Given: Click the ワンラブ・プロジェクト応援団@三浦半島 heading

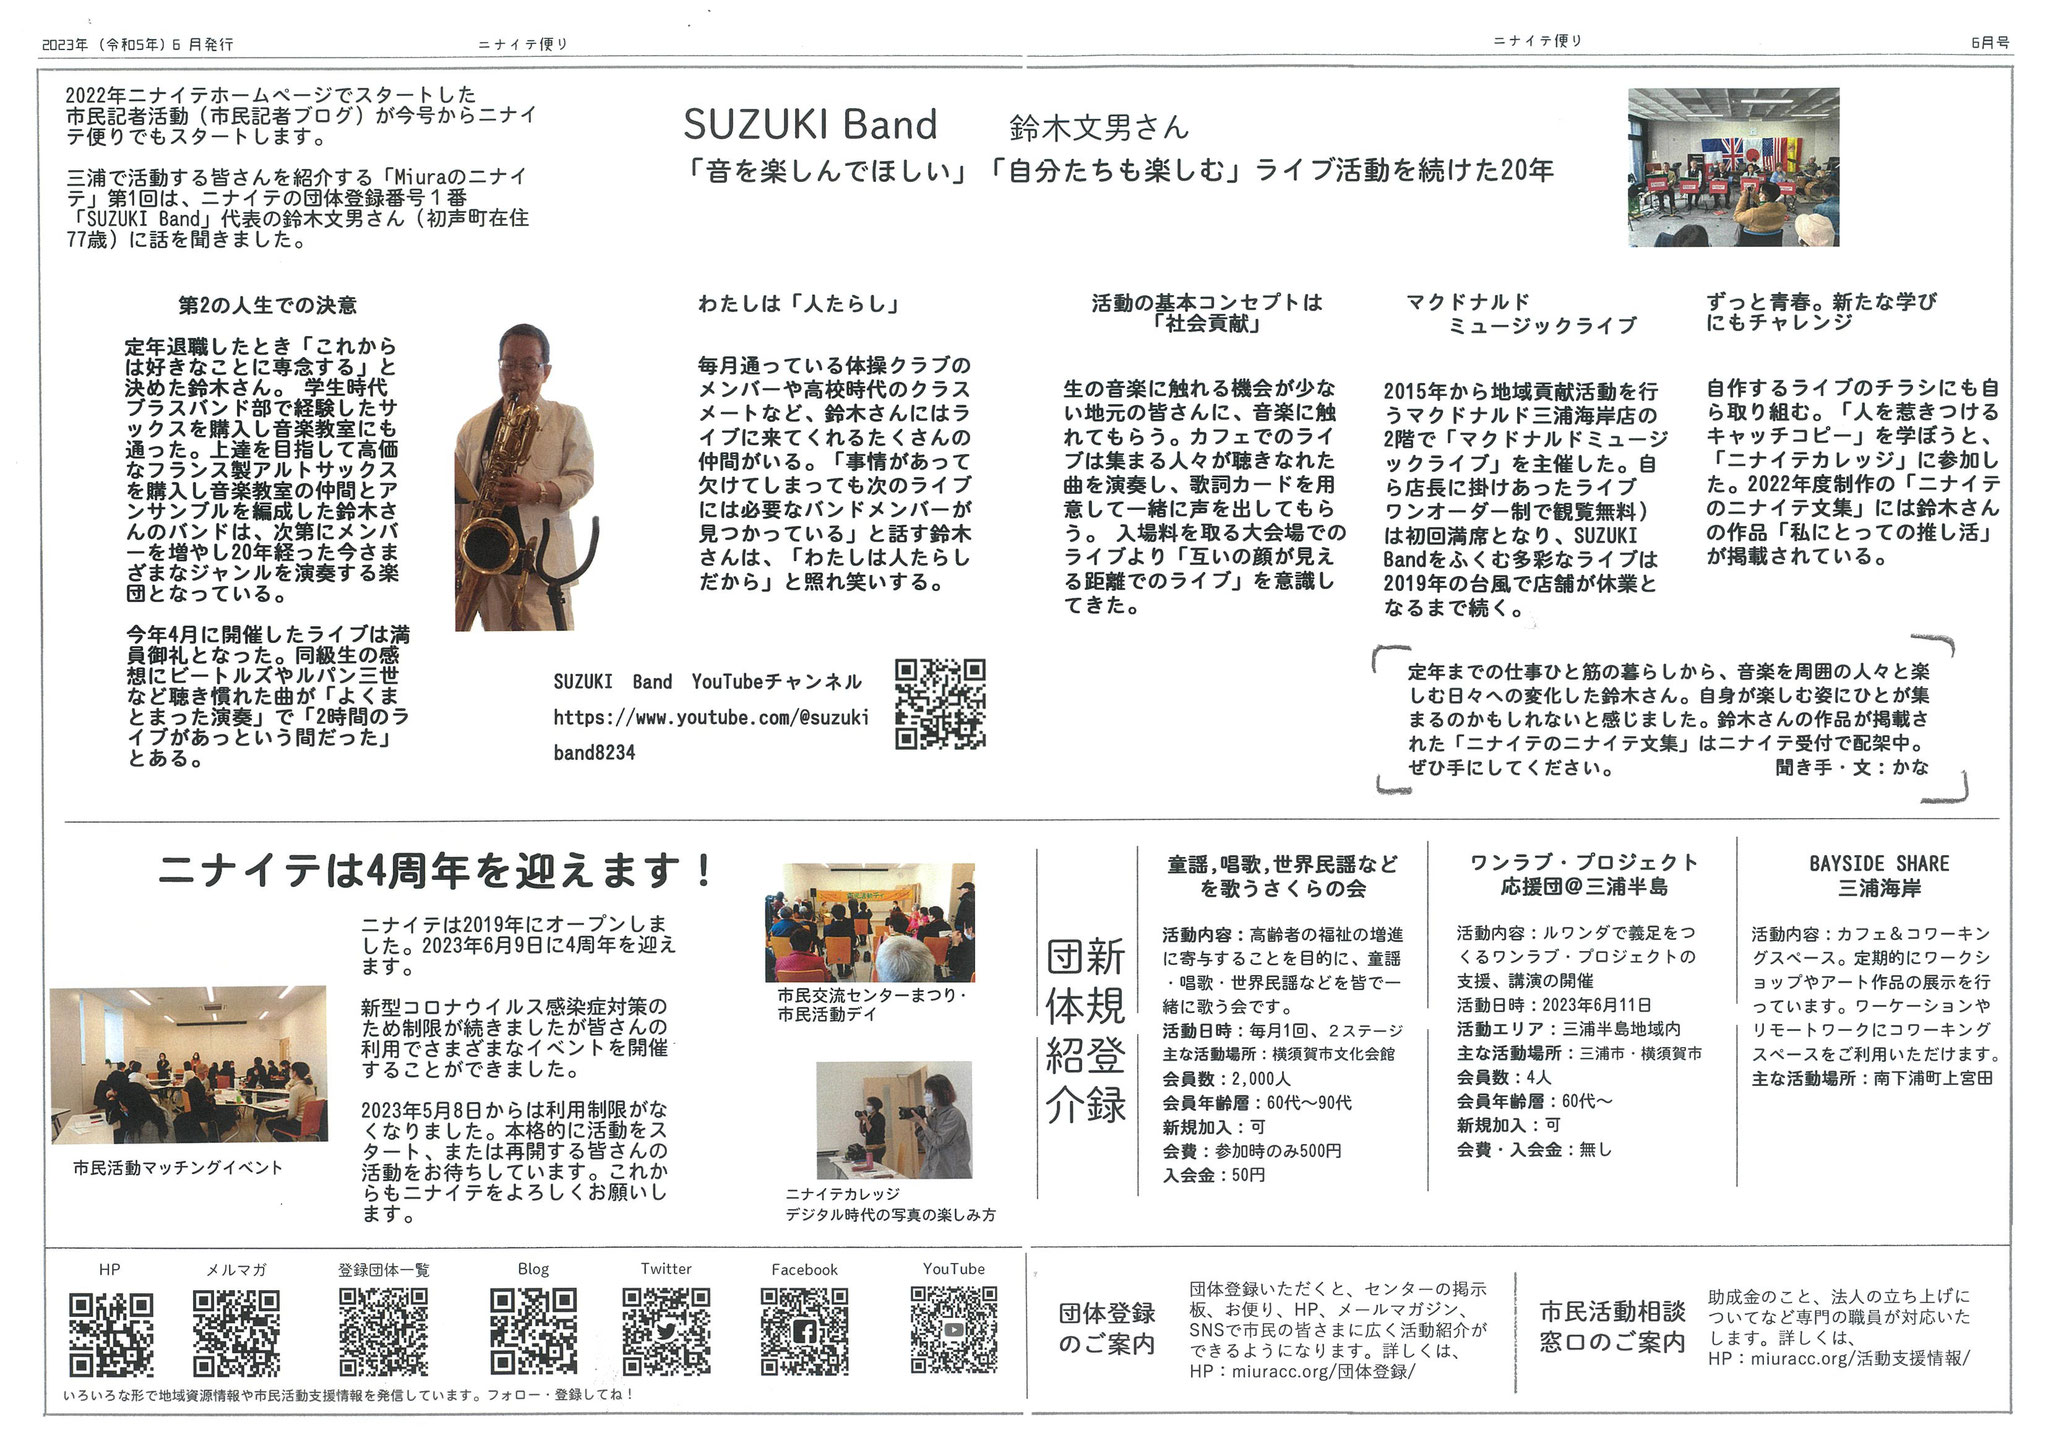Looking at the screenshot, I should [x=1584, y=874].
